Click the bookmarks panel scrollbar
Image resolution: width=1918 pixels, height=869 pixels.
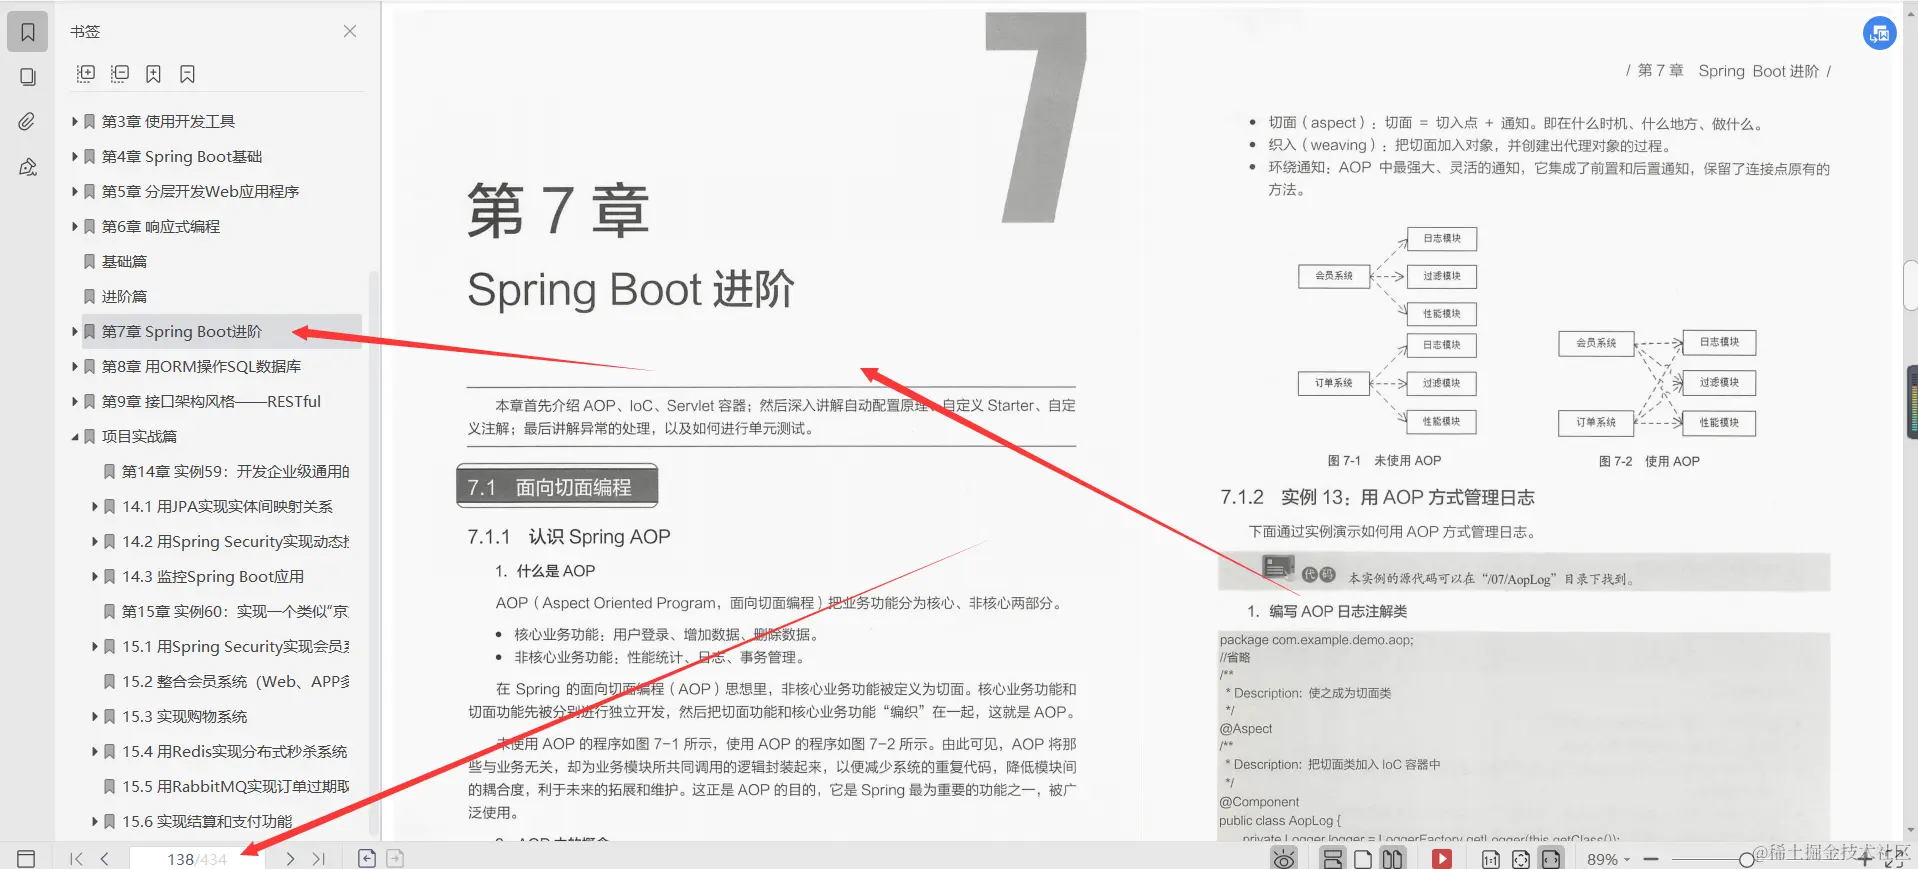pyautogui.click(x=374, y=552)
